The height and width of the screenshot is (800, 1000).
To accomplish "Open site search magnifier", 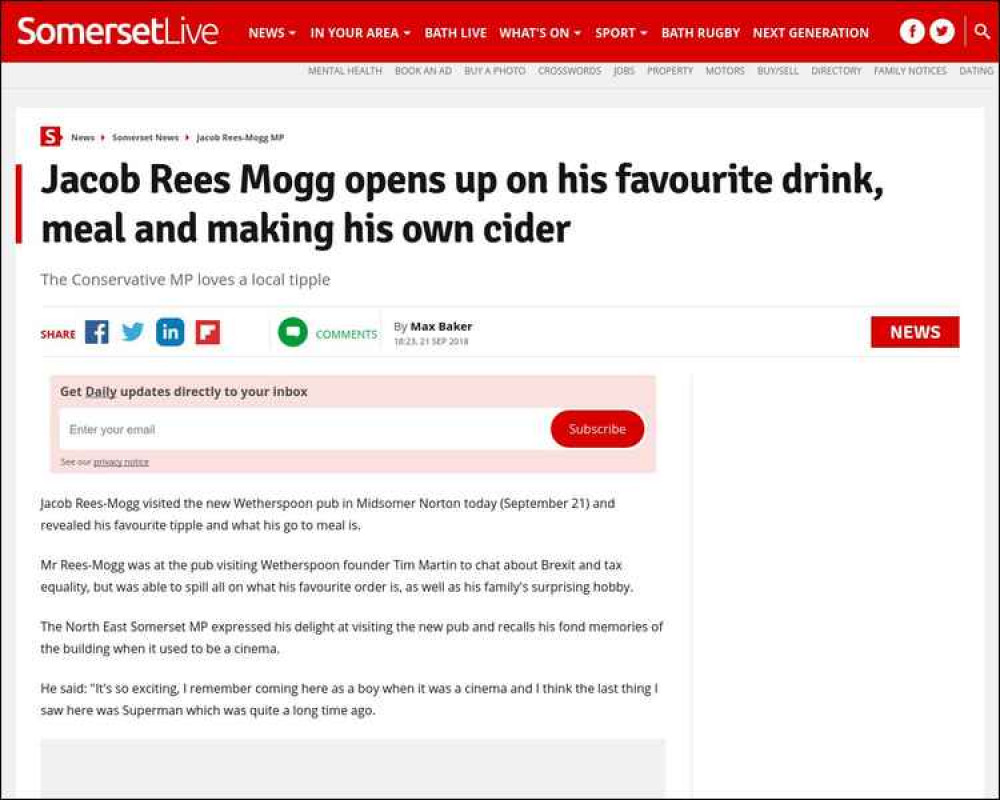I will [983, 32].
